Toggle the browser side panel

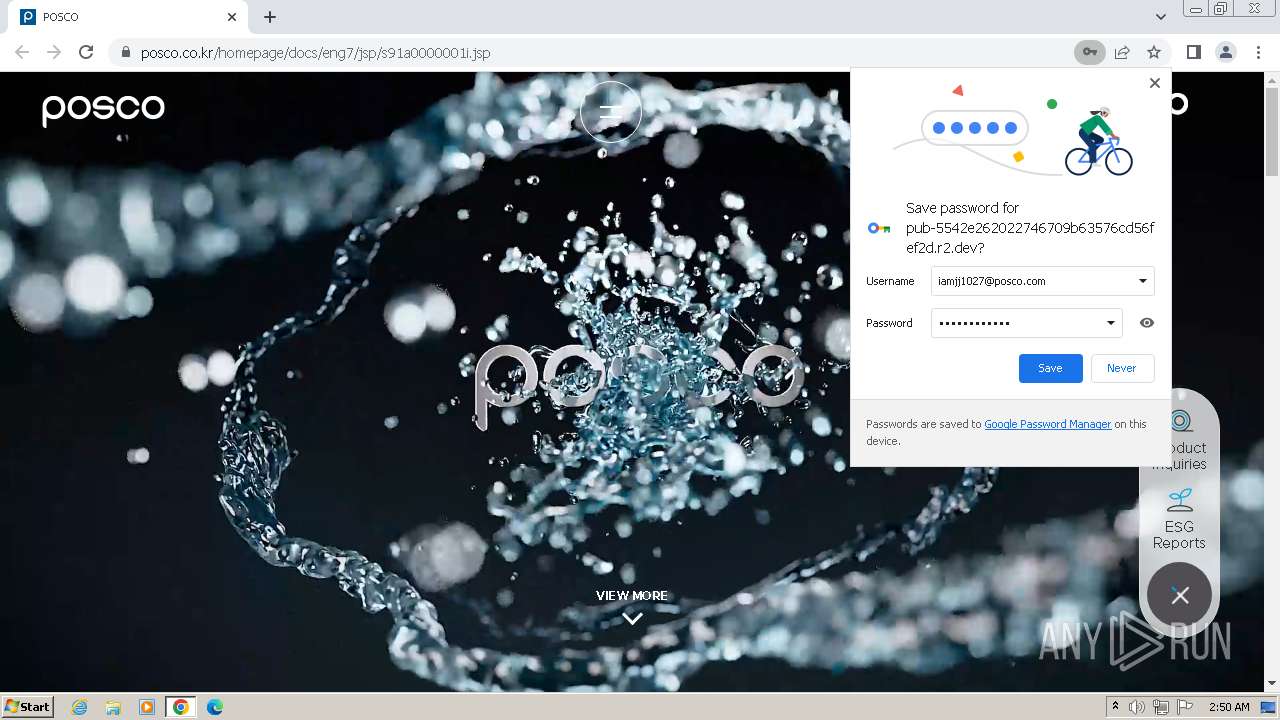click(1193, 52)
